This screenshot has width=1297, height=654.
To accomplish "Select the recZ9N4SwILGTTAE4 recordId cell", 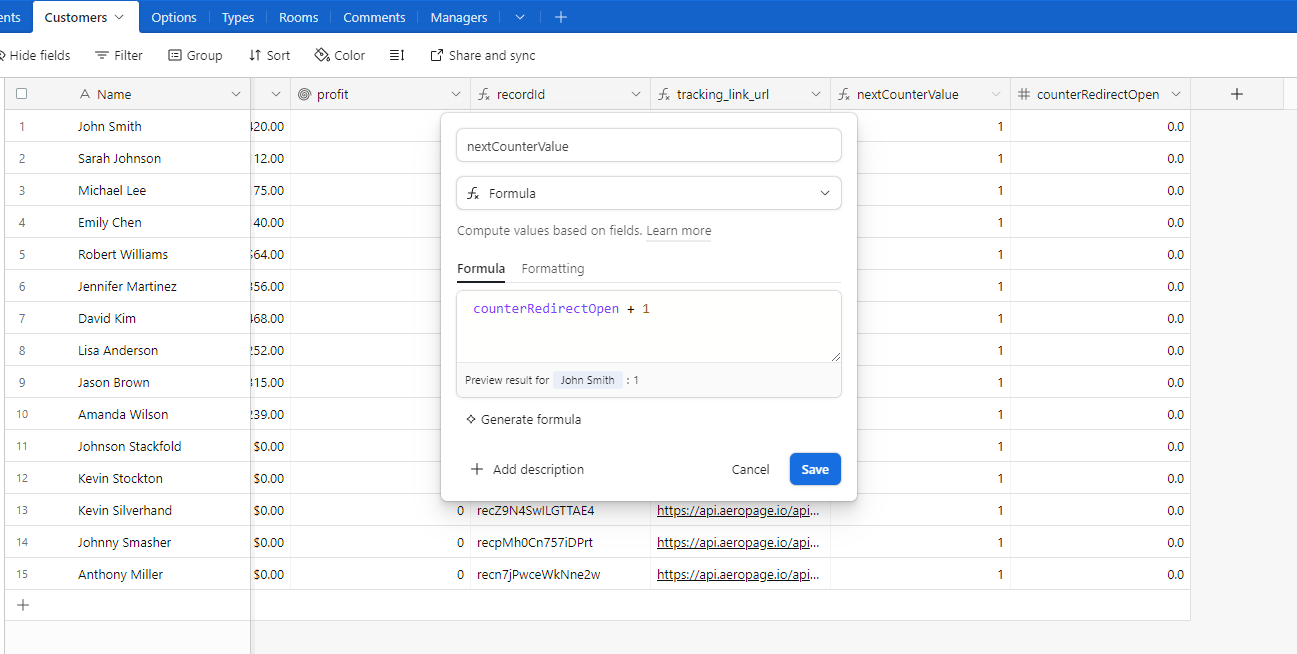I will point(560,510).
